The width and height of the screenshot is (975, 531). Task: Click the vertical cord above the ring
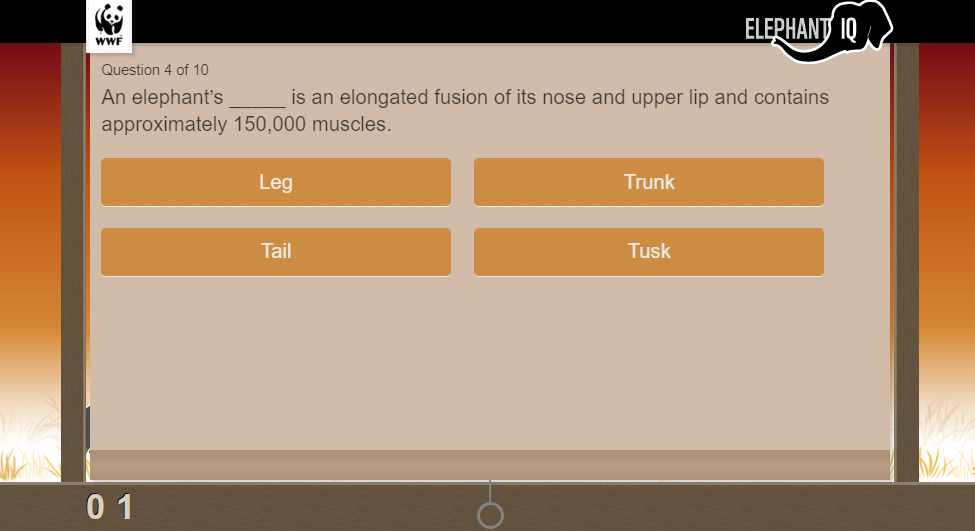click(x=490, y=491)
